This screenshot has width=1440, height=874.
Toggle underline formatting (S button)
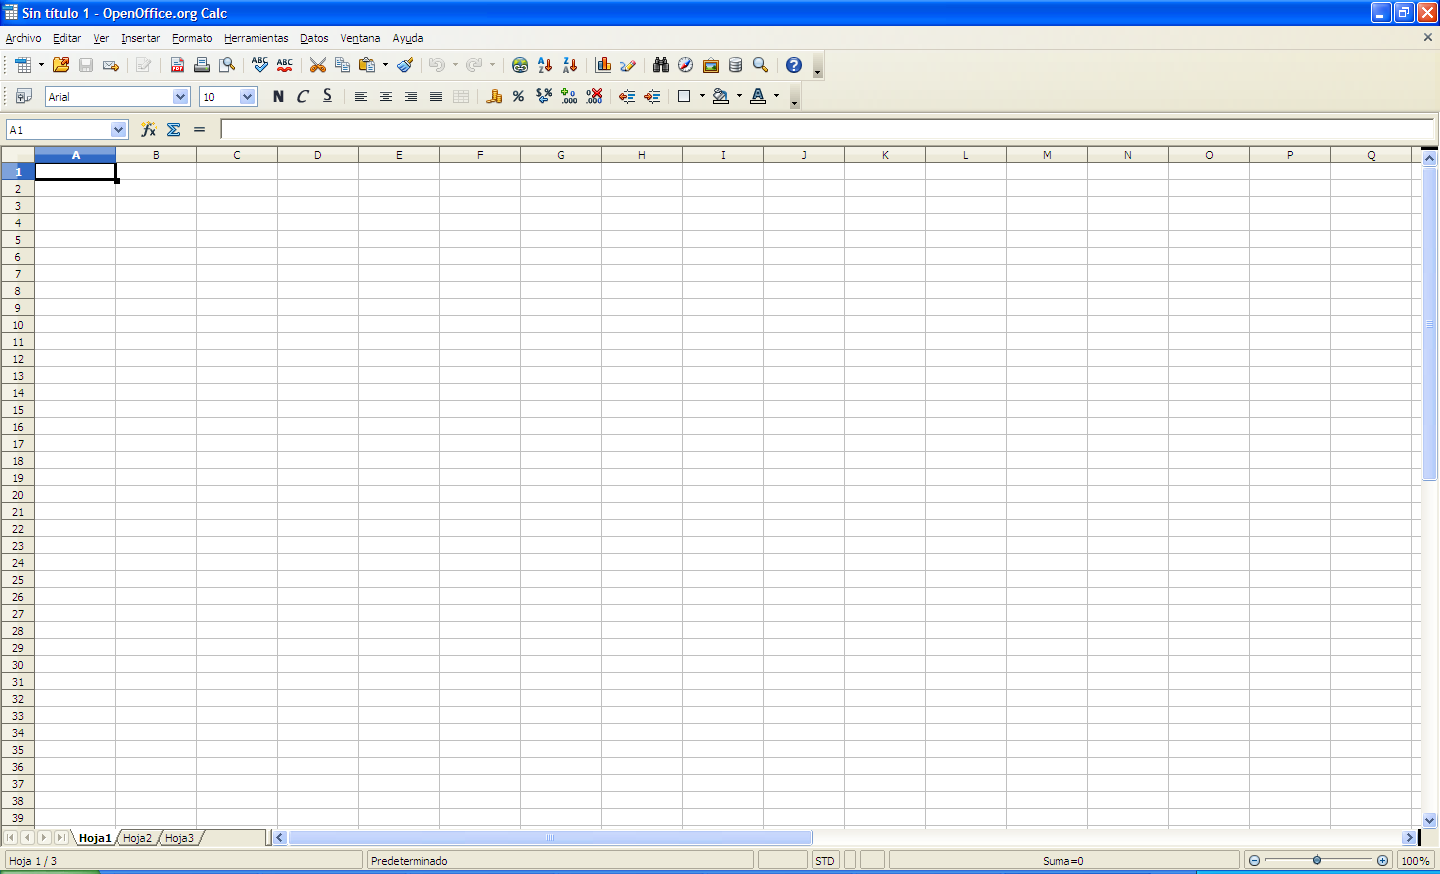327,97
